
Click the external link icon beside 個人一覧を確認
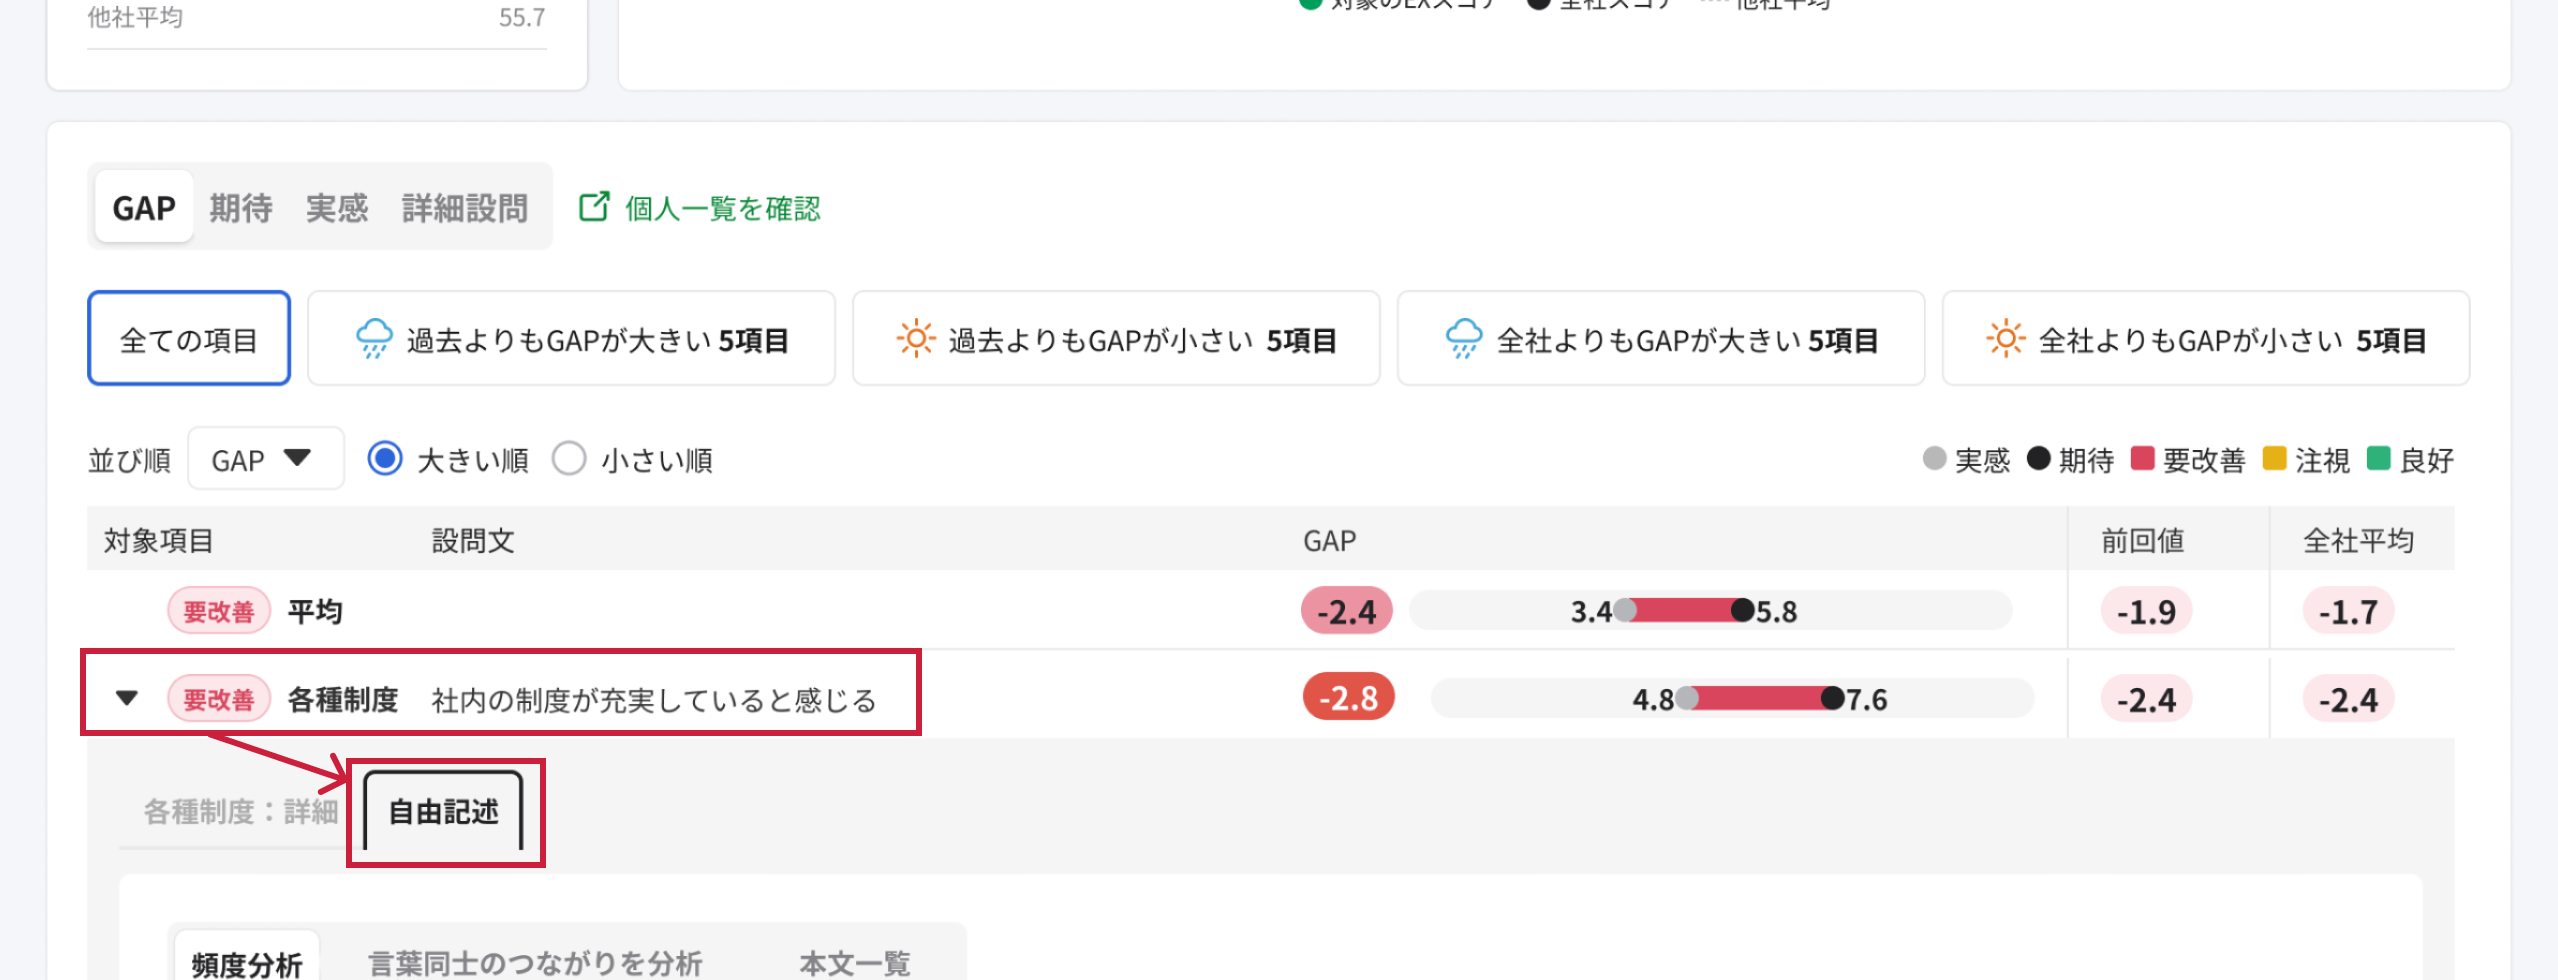point(594,207)
